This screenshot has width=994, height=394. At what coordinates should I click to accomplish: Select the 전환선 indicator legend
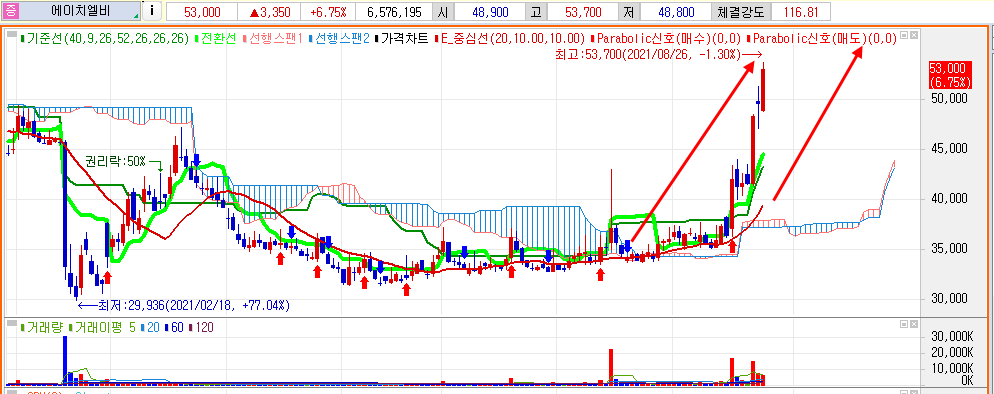(217, 39)
